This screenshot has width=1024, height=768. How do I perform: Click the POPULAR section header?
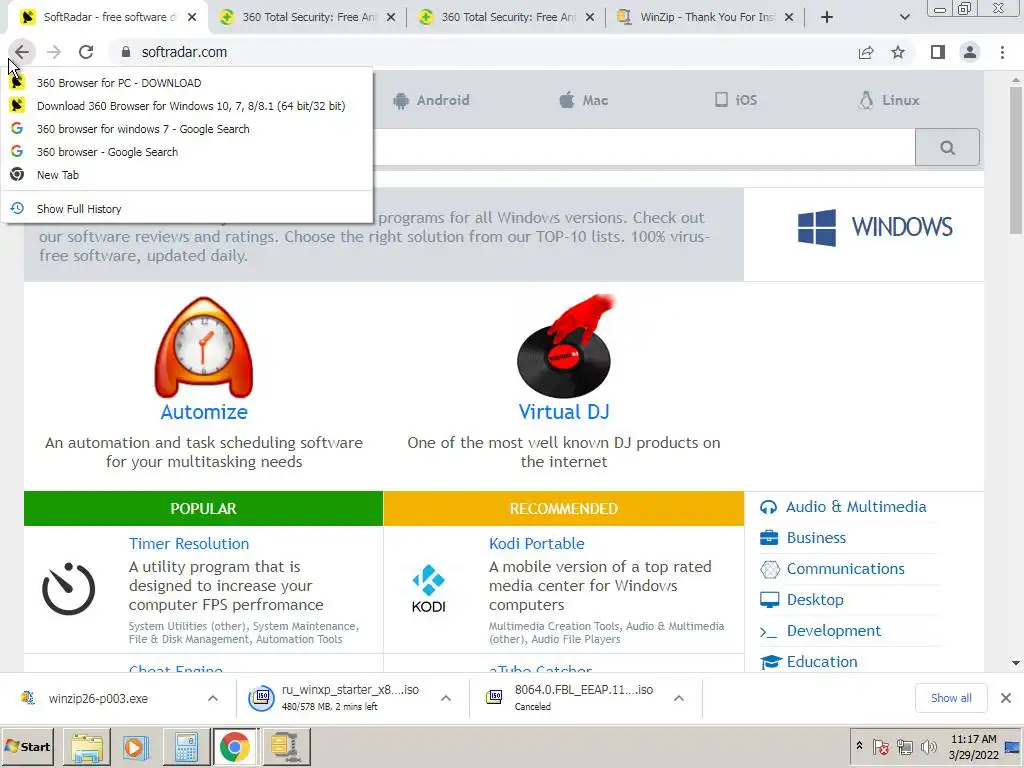pos(203,509)
